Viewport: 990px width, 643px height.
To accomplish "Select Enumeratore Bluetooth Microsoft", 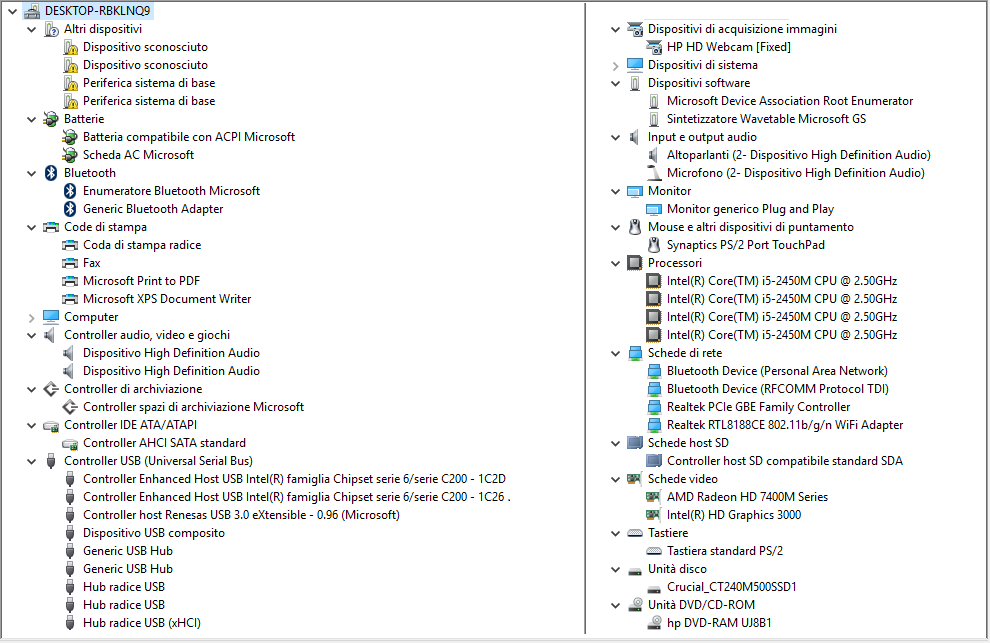I will [x=172, y=191].
